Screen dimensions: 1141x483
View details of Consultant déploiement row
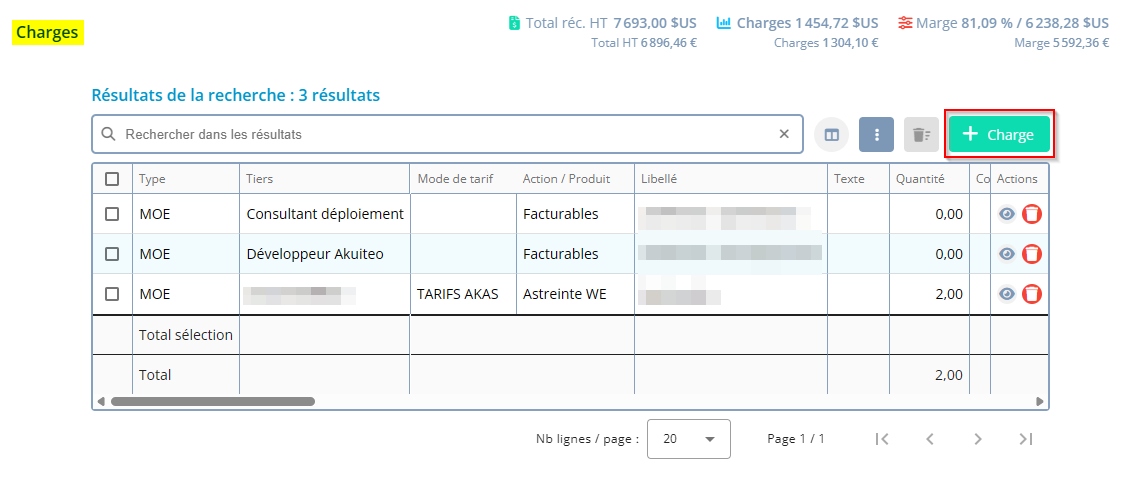tap(1007, 214)
